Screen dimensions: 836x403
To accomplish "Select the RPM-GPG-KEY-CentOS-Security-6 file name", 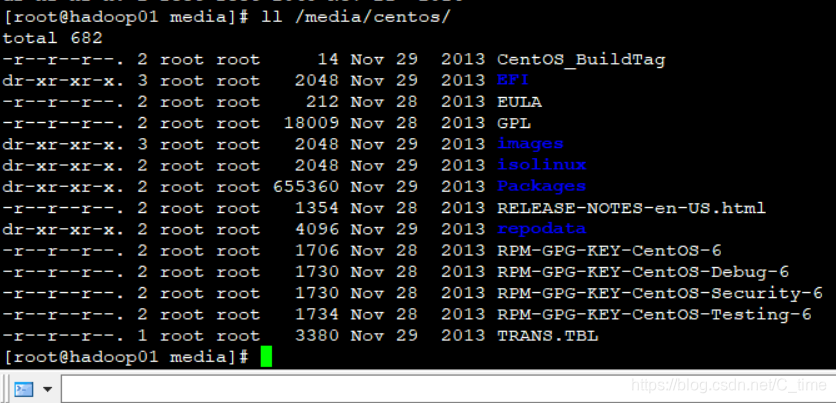I will tap(660, 293).
